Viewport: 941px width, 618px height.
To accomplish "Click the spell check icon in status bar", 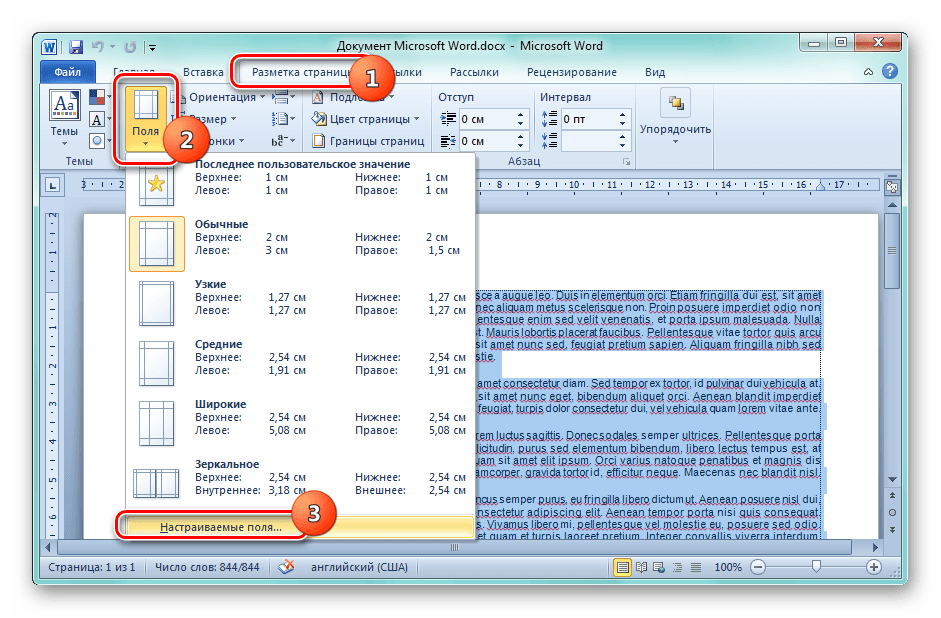I will 286,567.
